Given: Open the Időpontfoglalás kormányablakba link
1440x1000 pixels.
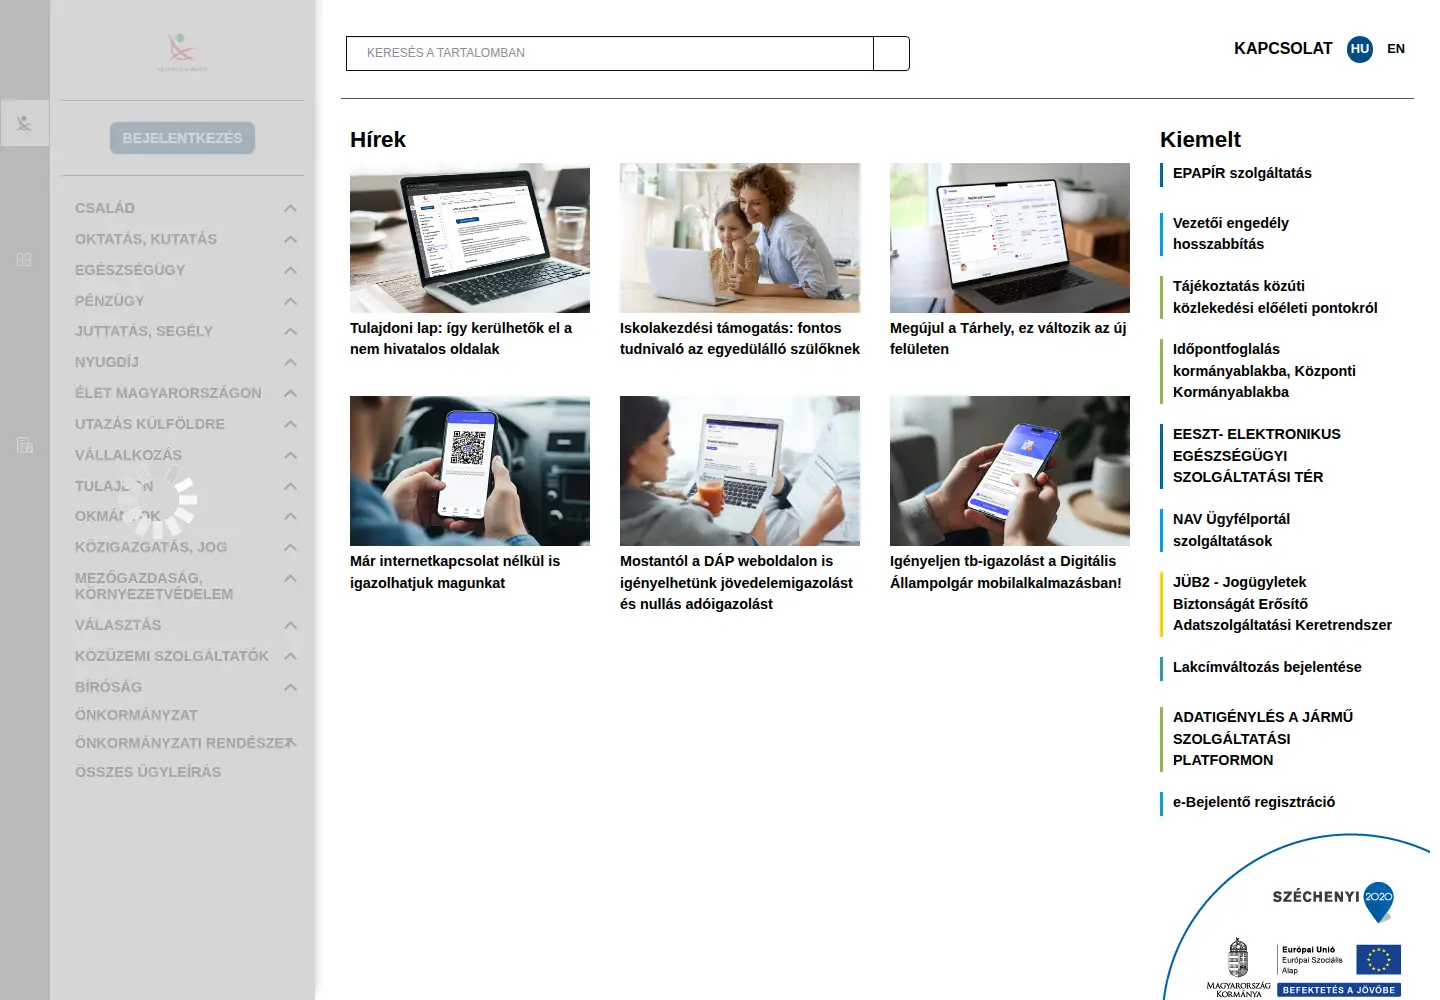Looking at the screenshot, I should [1264, 370].
